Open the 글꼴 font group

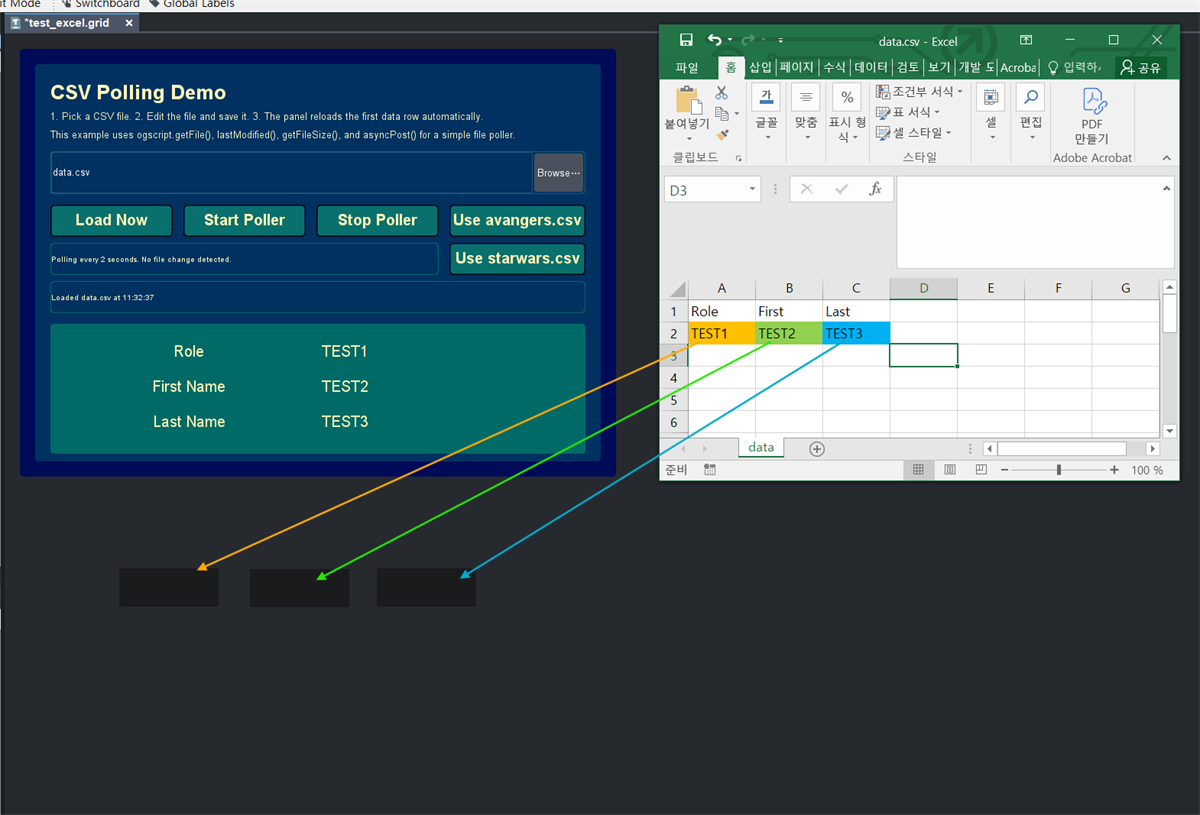767,112
